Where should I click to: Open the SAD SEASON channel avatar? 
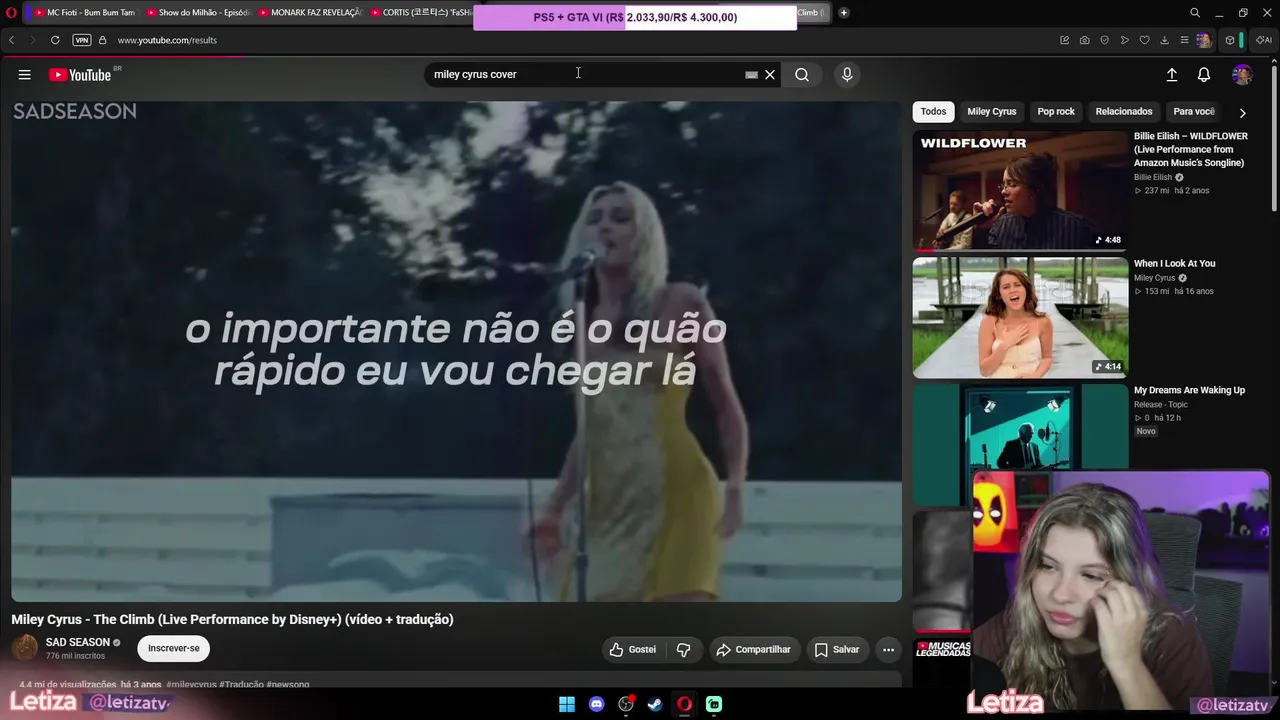24,648
